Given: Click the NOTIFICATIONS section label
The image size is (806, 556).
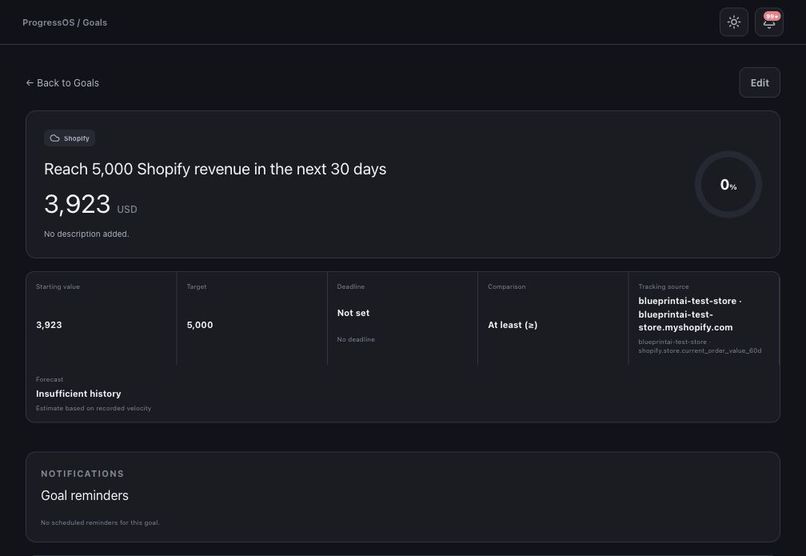Looking at the screenshot, I should (x=82, y=474).
